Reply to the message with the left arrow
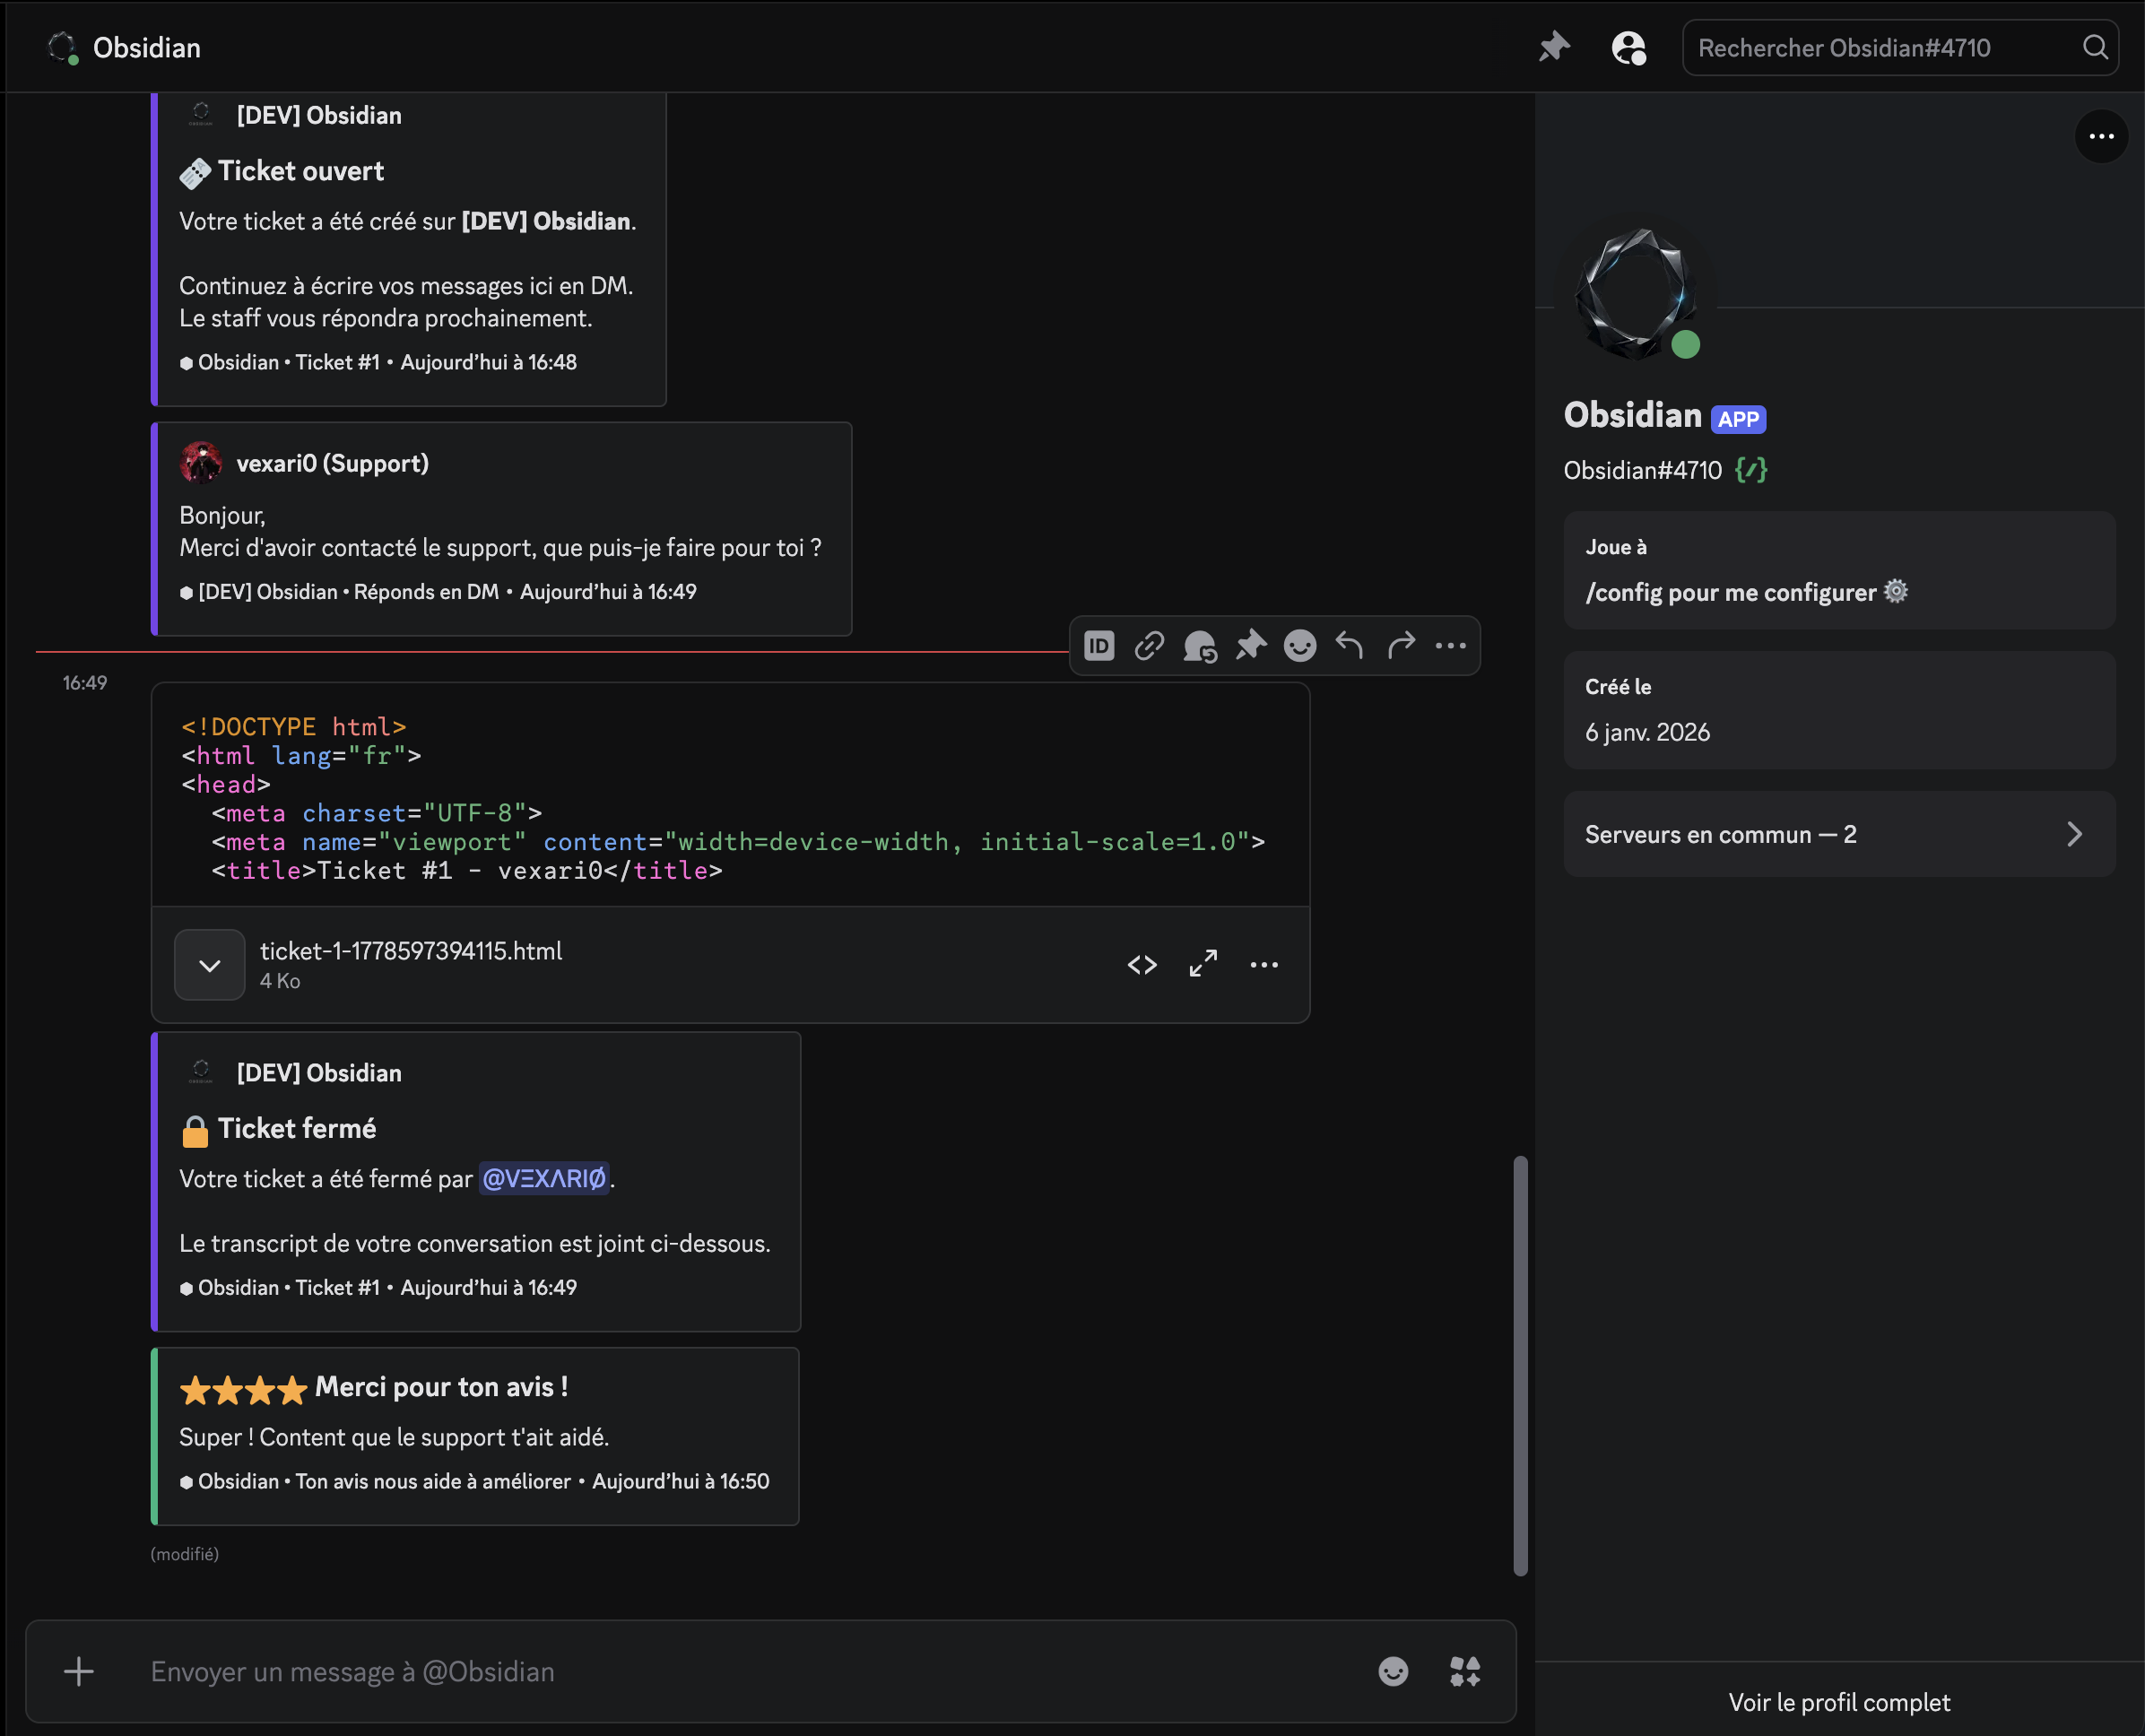2145x1736 pixels. [1350, 646]
